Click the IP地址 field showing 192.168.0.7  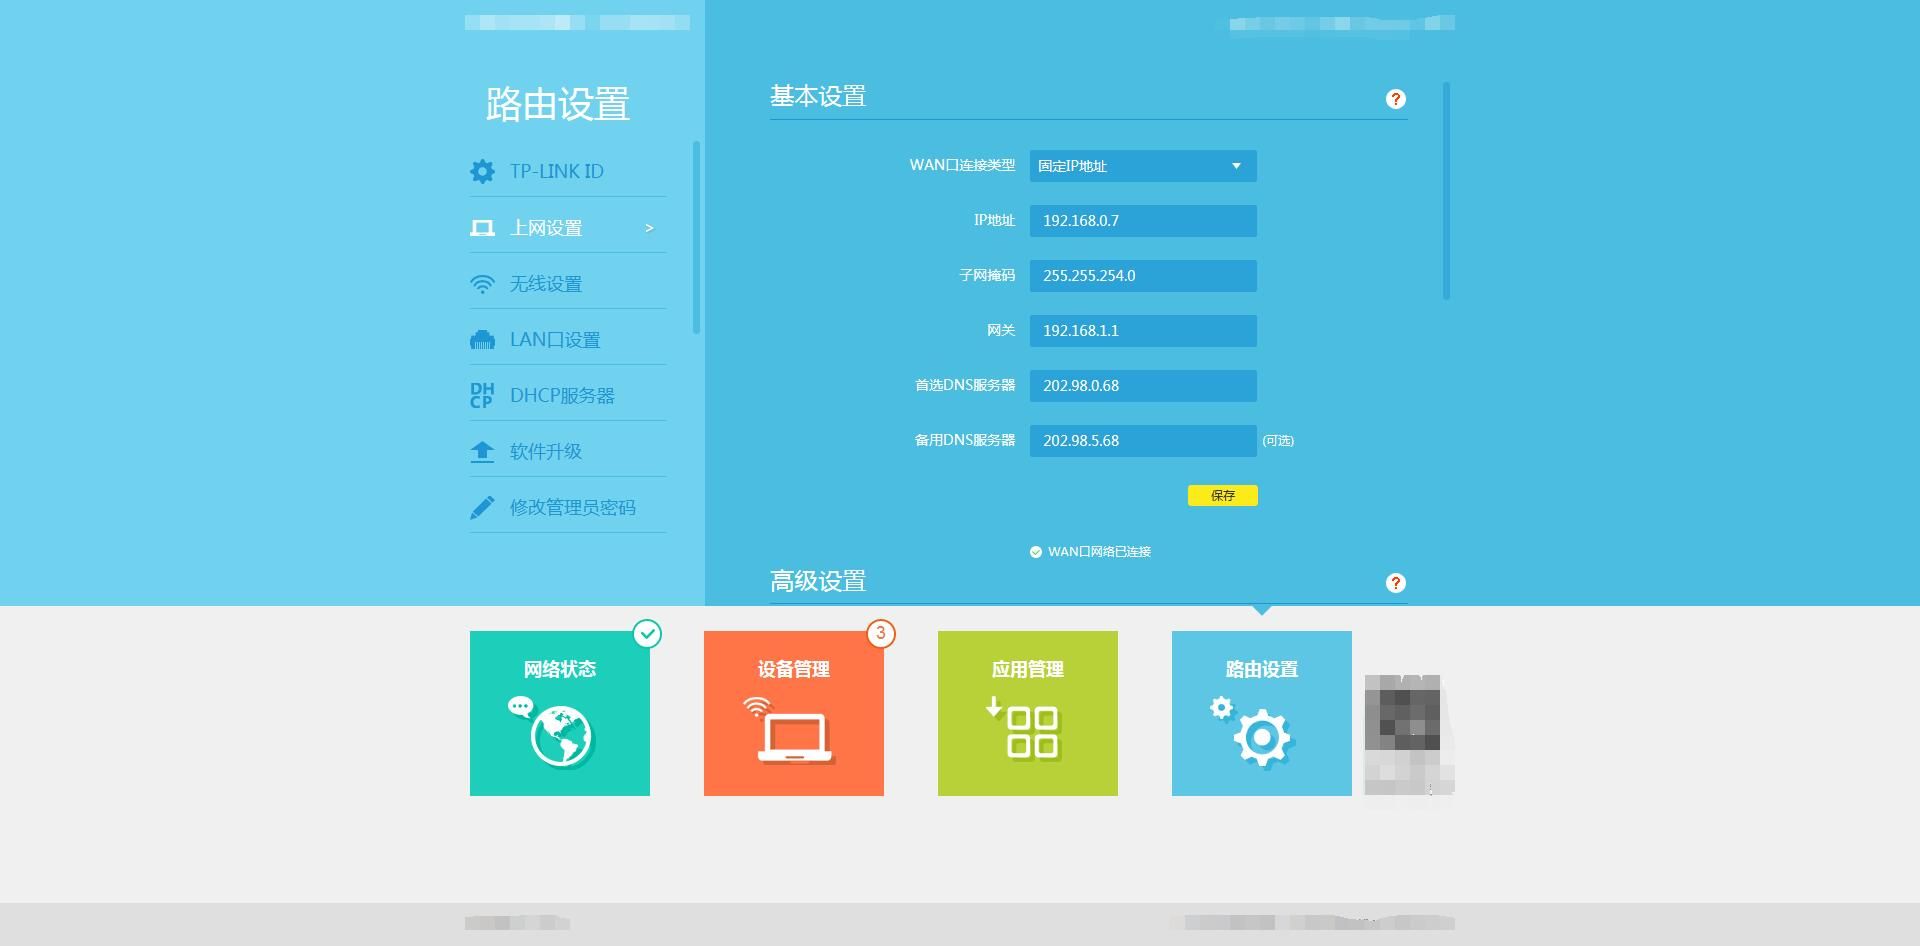pos(1143,221)
